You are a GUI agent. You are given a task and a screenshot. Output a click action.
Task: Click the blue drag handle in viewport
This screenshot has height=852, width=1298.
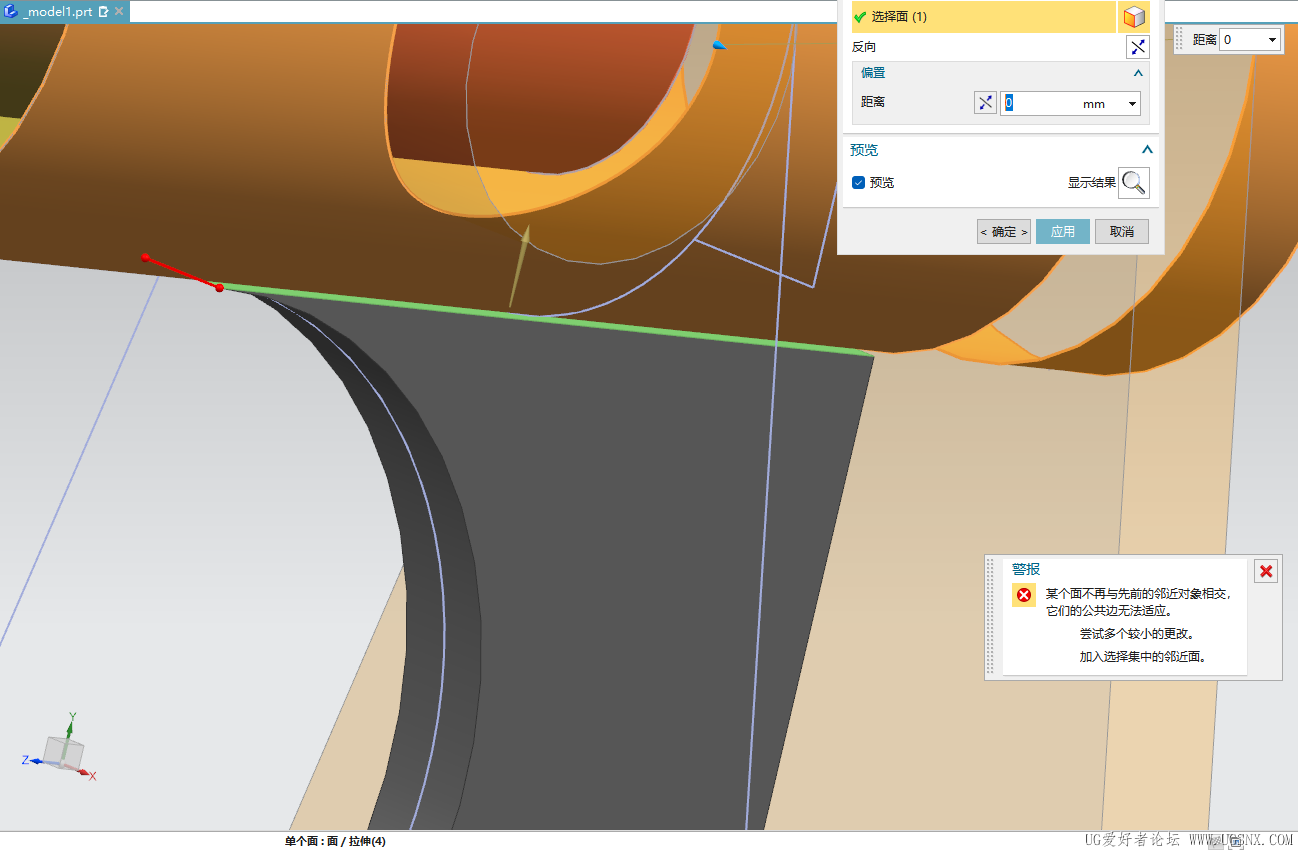[719, 46]
